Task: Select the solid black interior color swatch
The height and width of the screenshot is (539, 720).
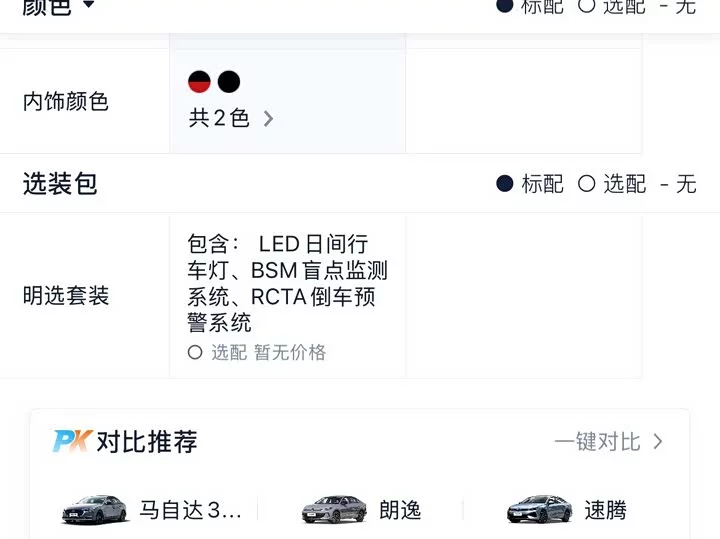Action: (229, 82)
